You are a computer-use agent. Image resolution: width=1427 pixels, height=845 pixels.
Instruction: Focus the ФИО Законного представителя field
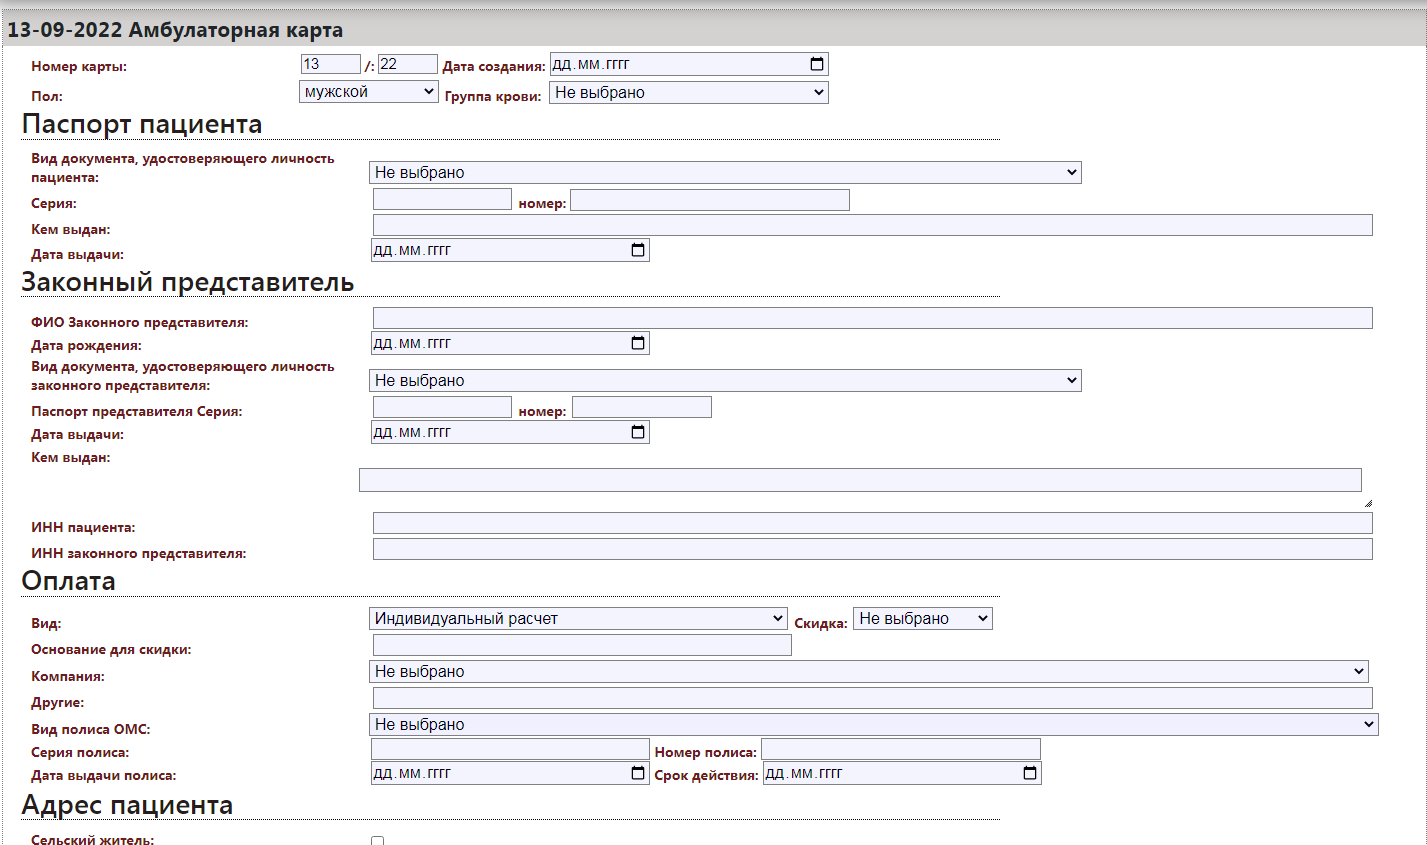click(x=872, y=318)
